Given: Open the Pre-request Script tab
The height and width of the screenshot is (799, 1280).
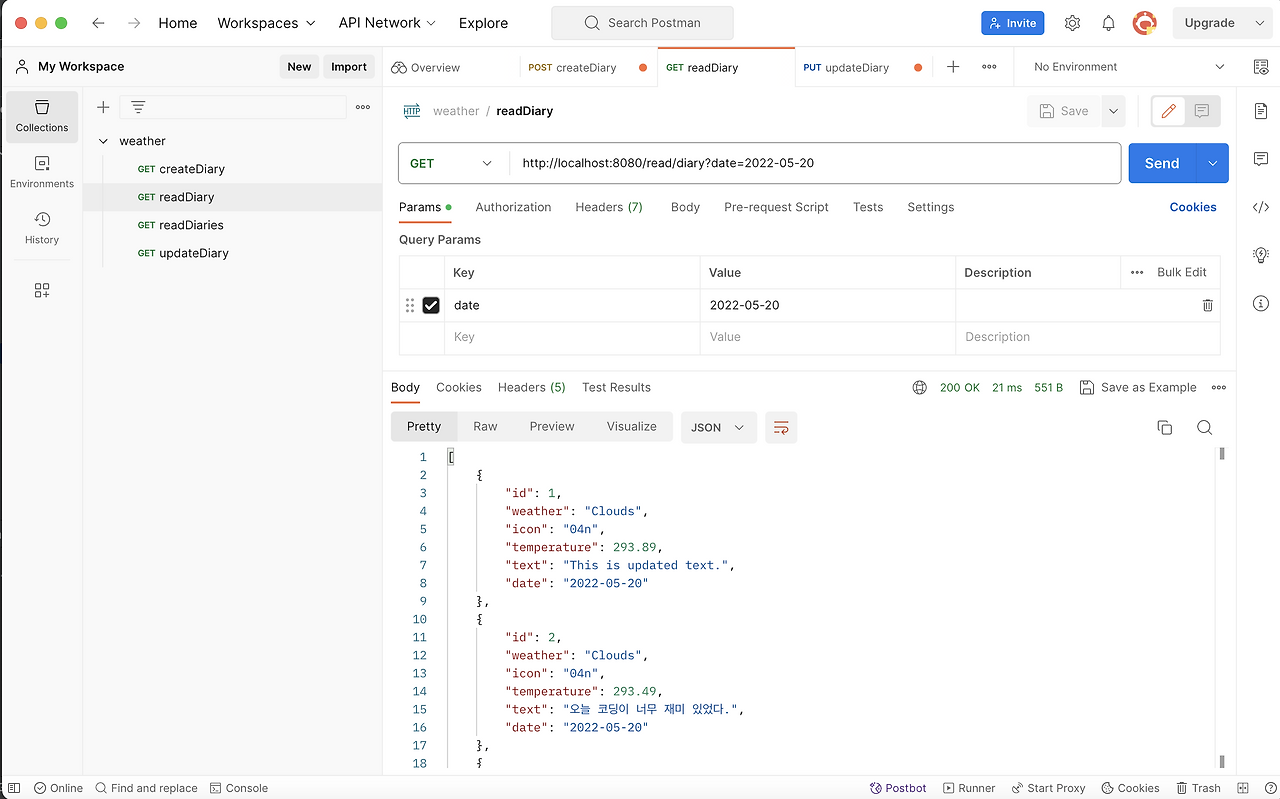Looking at the screenshot, I should coord(776,207).
